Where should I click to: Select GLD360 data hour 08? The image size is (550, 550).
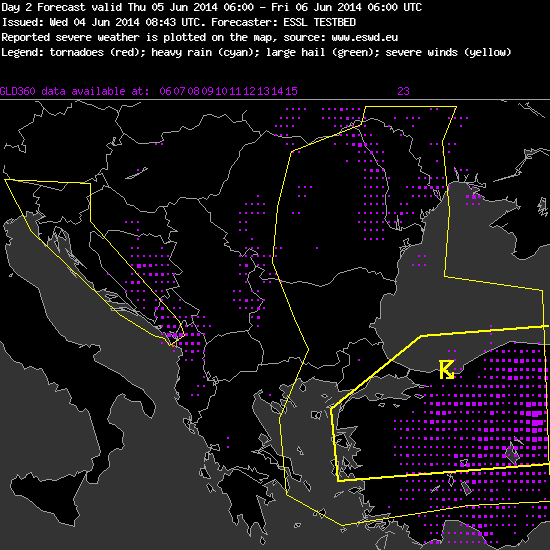coord(193,92)
